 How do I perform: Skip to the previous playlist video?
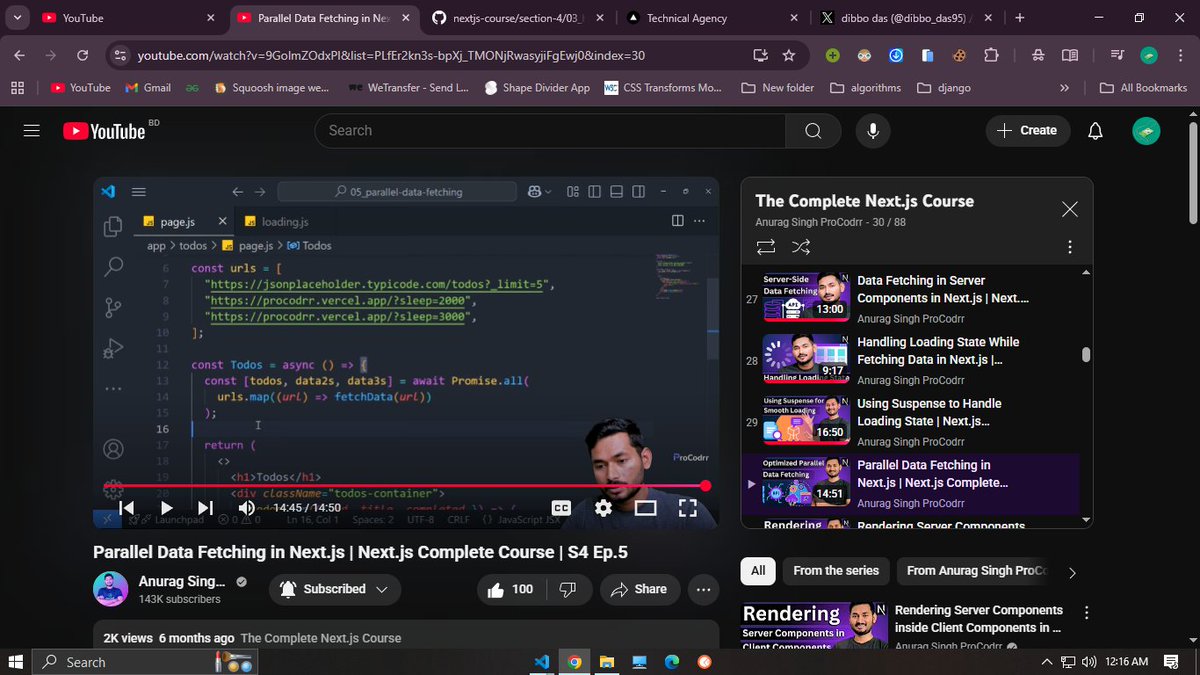tap(127, 508)
